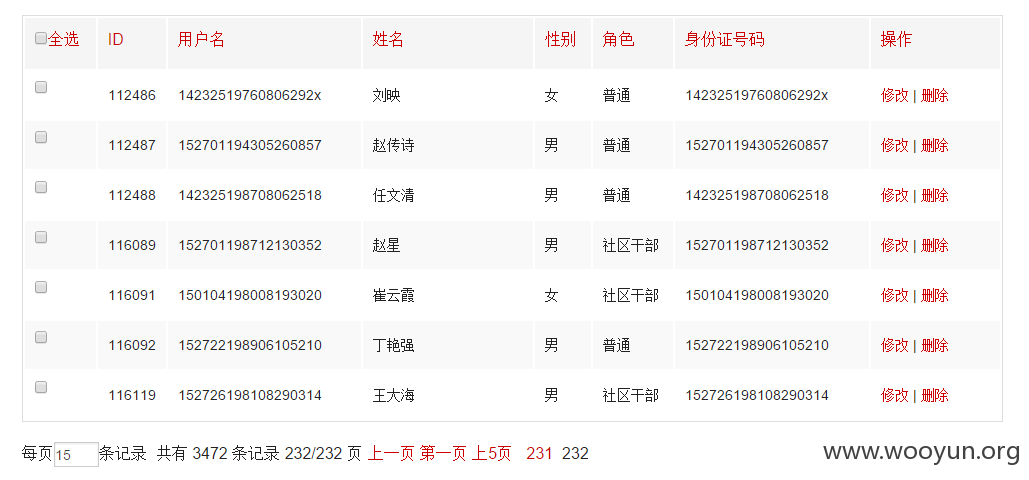Click the ID column header
The width and height of the screenshot is (1029, 480).
pos(116,39)
